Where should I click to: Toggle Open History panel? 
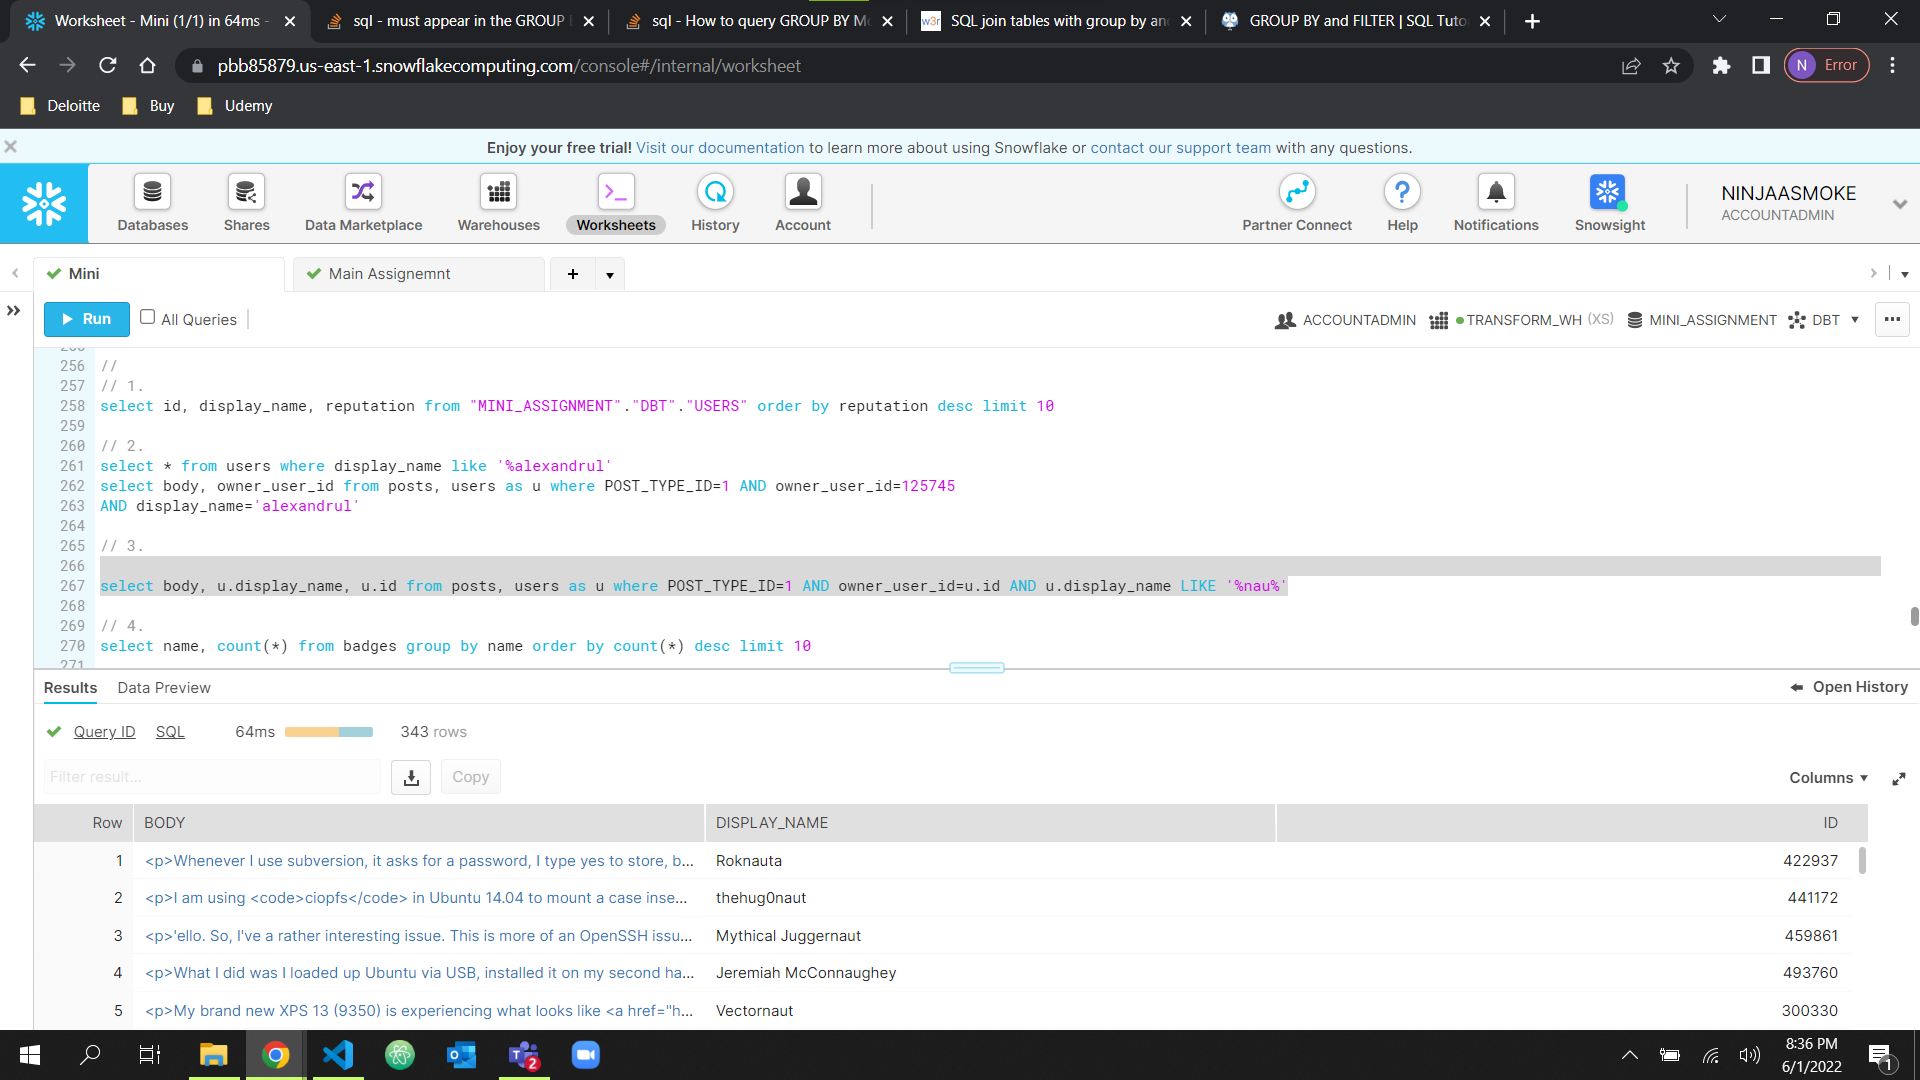1847,687
